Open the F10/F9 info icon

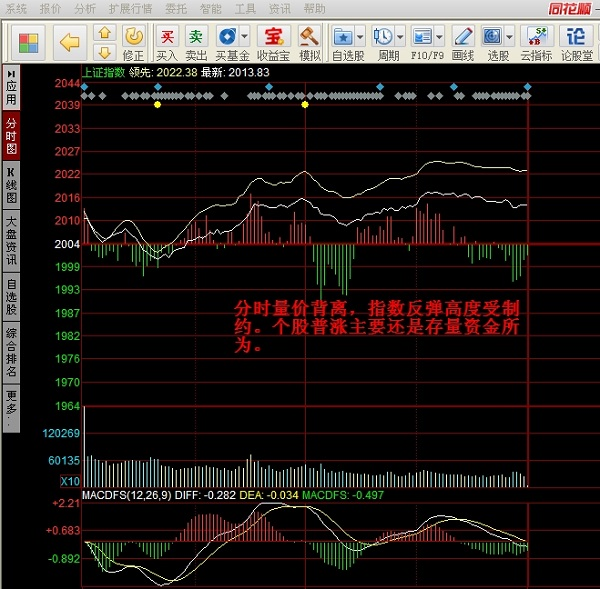pos(423,37)
